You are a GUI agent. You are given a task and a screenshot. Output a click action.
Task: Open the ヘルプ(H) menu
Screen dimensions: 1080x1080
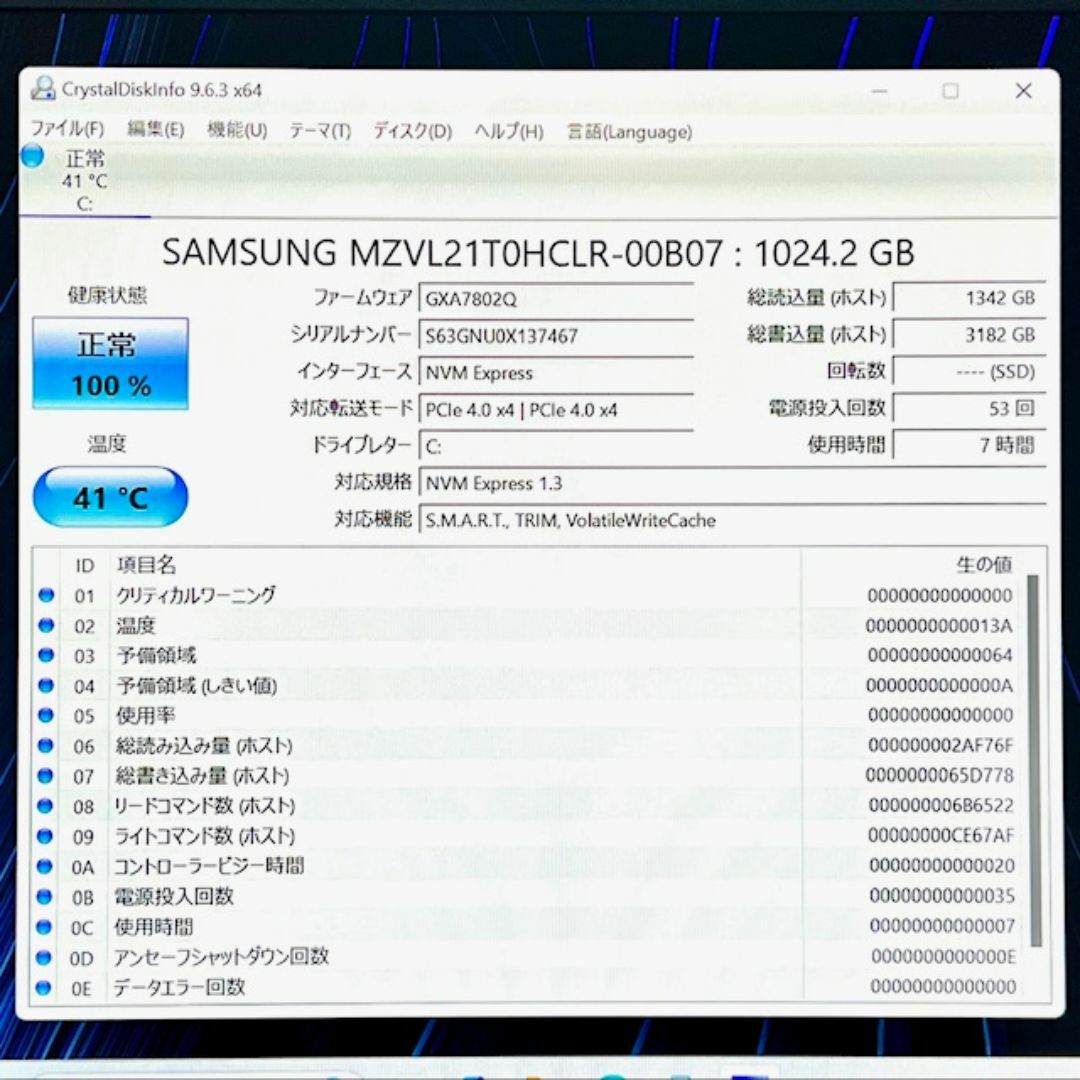[509, 131]
